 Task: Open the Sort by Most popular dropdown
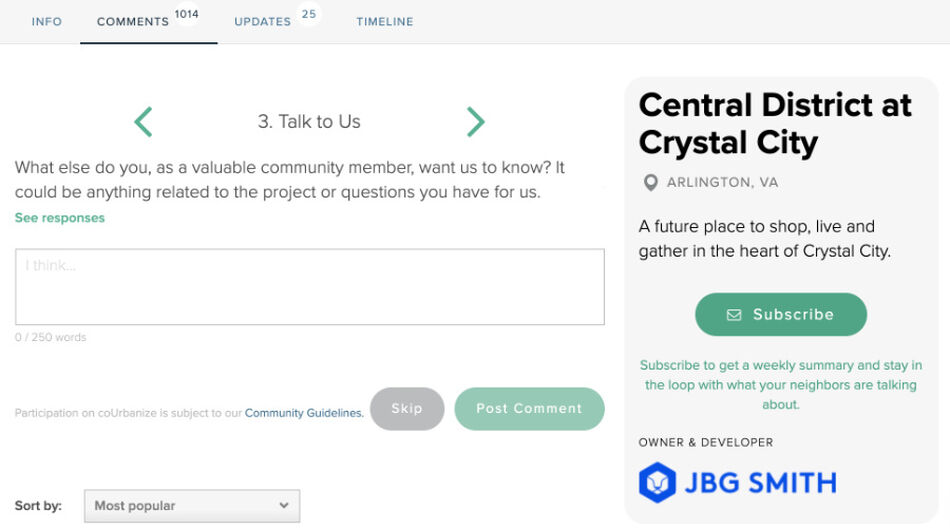coord(192,506)
